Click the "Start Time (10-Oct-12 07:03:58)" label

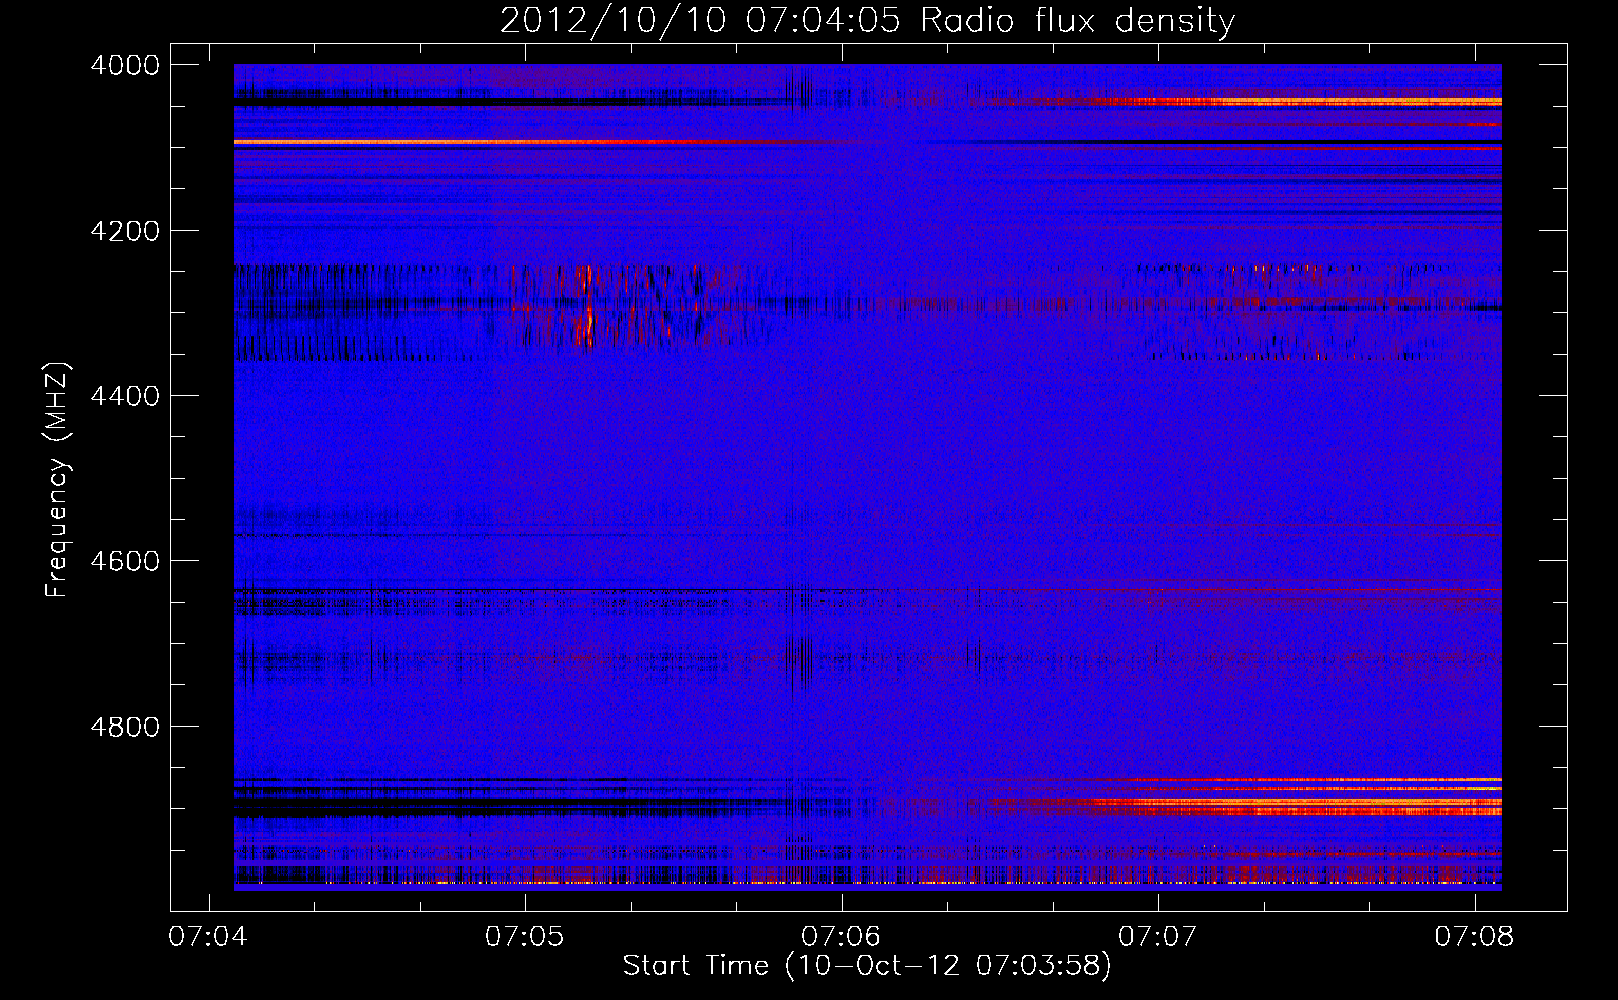867,966
